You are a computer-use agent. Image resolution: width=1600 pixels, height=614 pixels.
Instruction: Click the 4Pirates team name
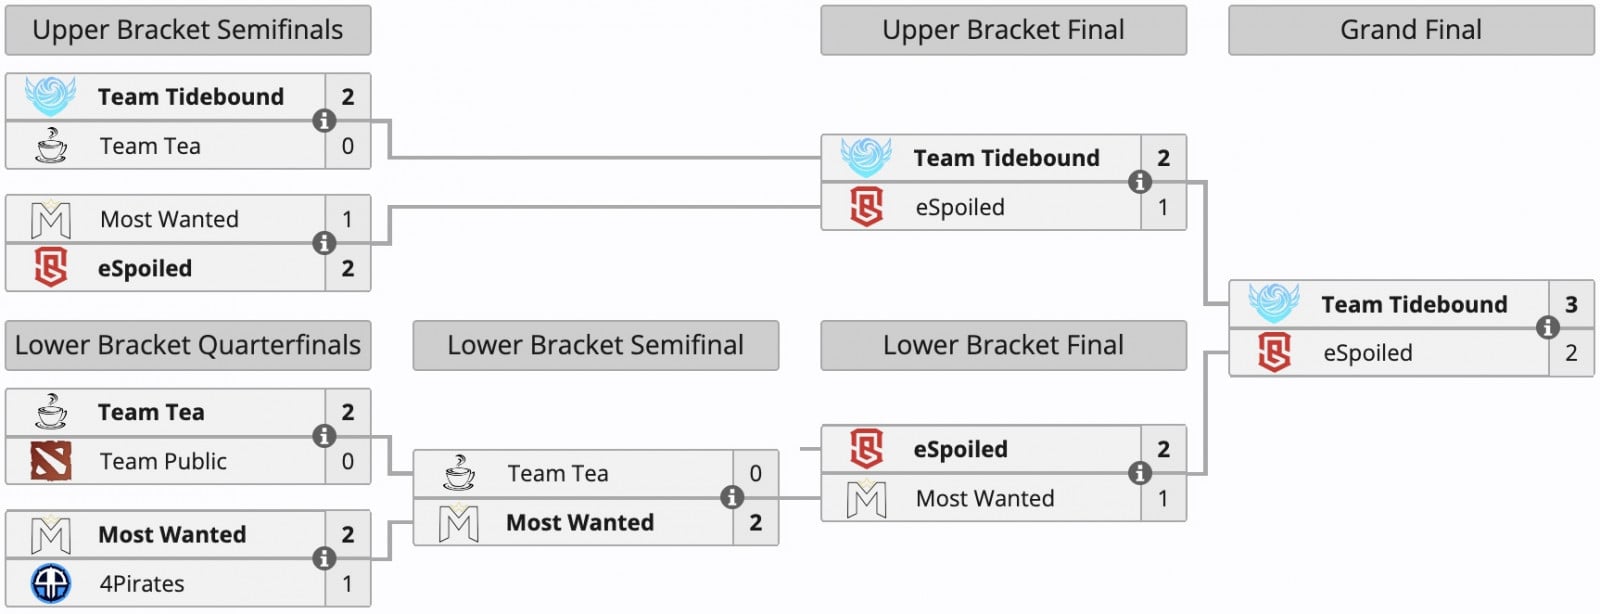point(142,583)
